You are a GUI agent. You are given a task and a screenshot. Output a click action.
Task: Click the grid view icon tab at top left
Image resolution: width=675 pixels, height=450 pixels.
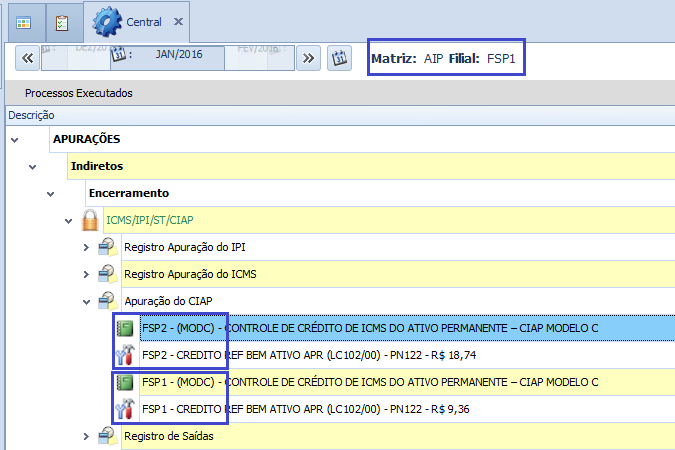pyautogui.click(x=22, y=21)
